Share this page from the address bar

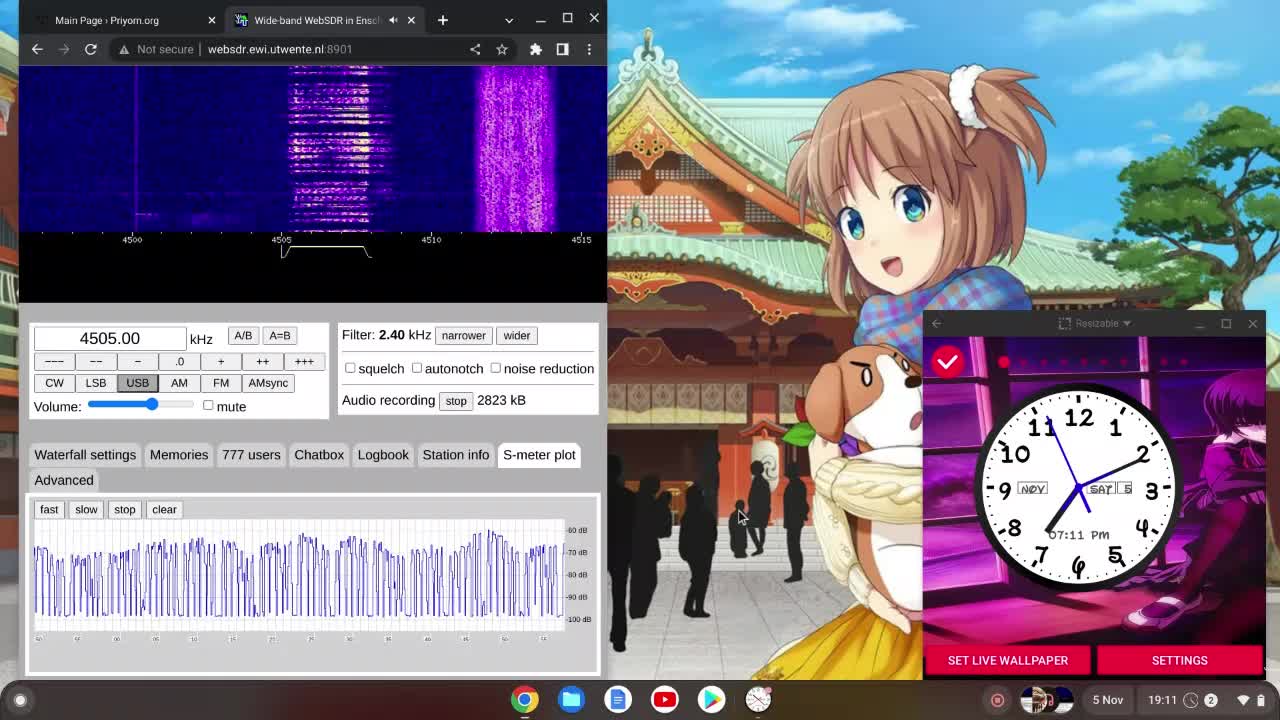coord(475,49)
